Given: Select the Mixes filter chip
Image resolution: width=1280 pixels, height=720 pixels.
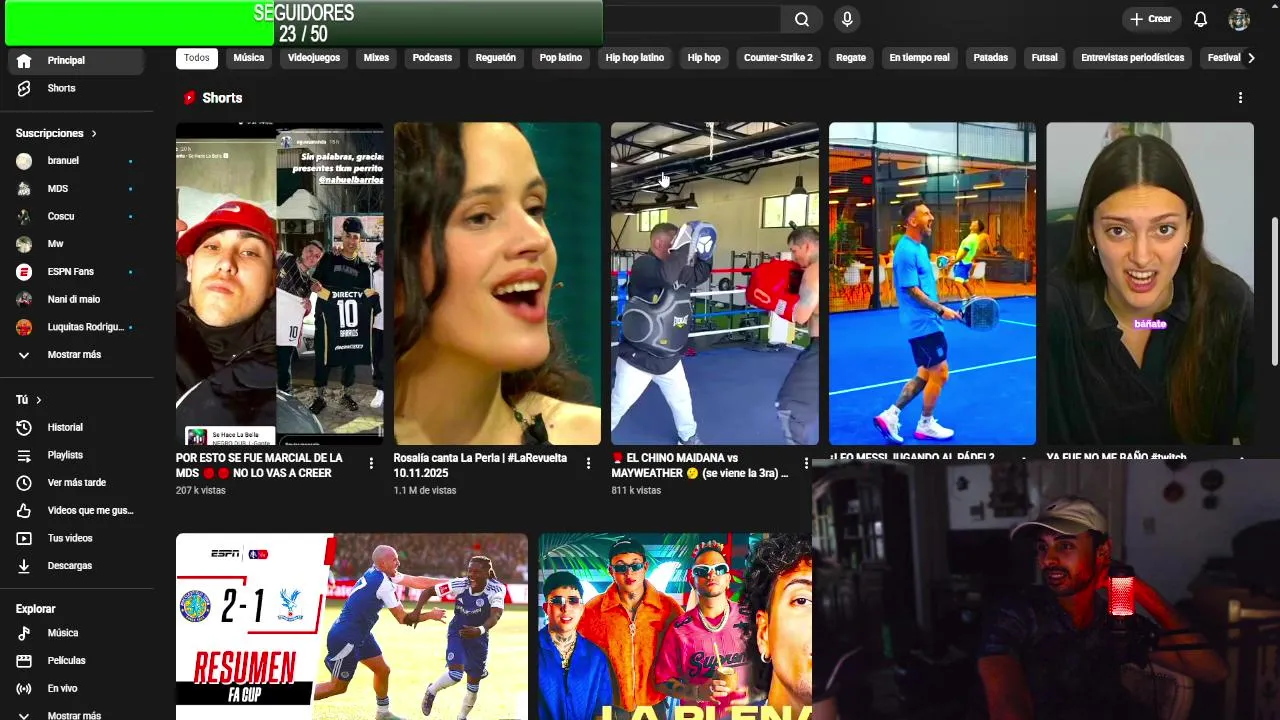Looking at the screenshot, I should pos(376,58).
